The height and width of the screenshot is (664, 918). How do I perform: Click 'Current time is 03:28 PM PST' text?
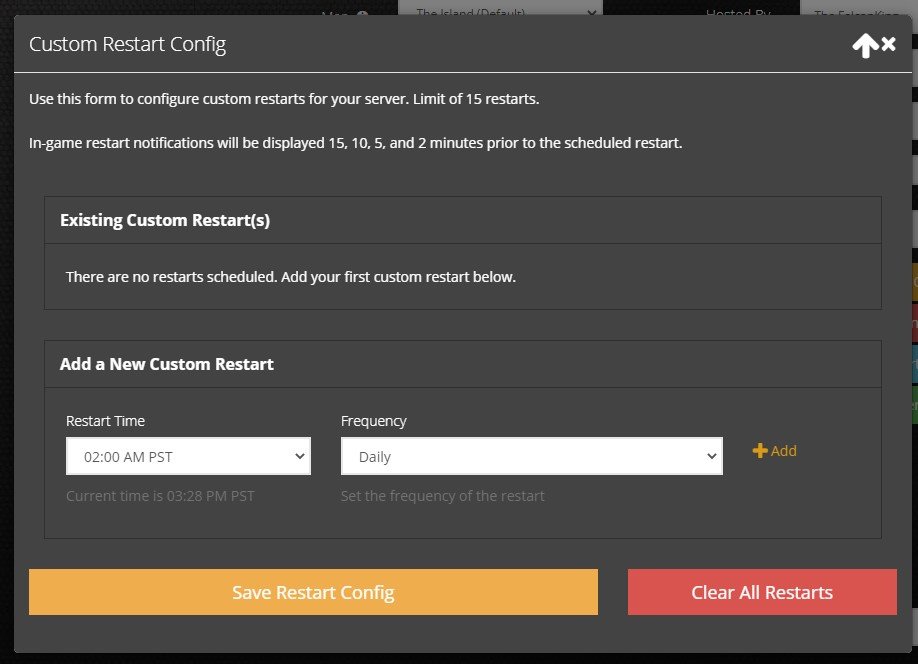click(x=160, y=496)
